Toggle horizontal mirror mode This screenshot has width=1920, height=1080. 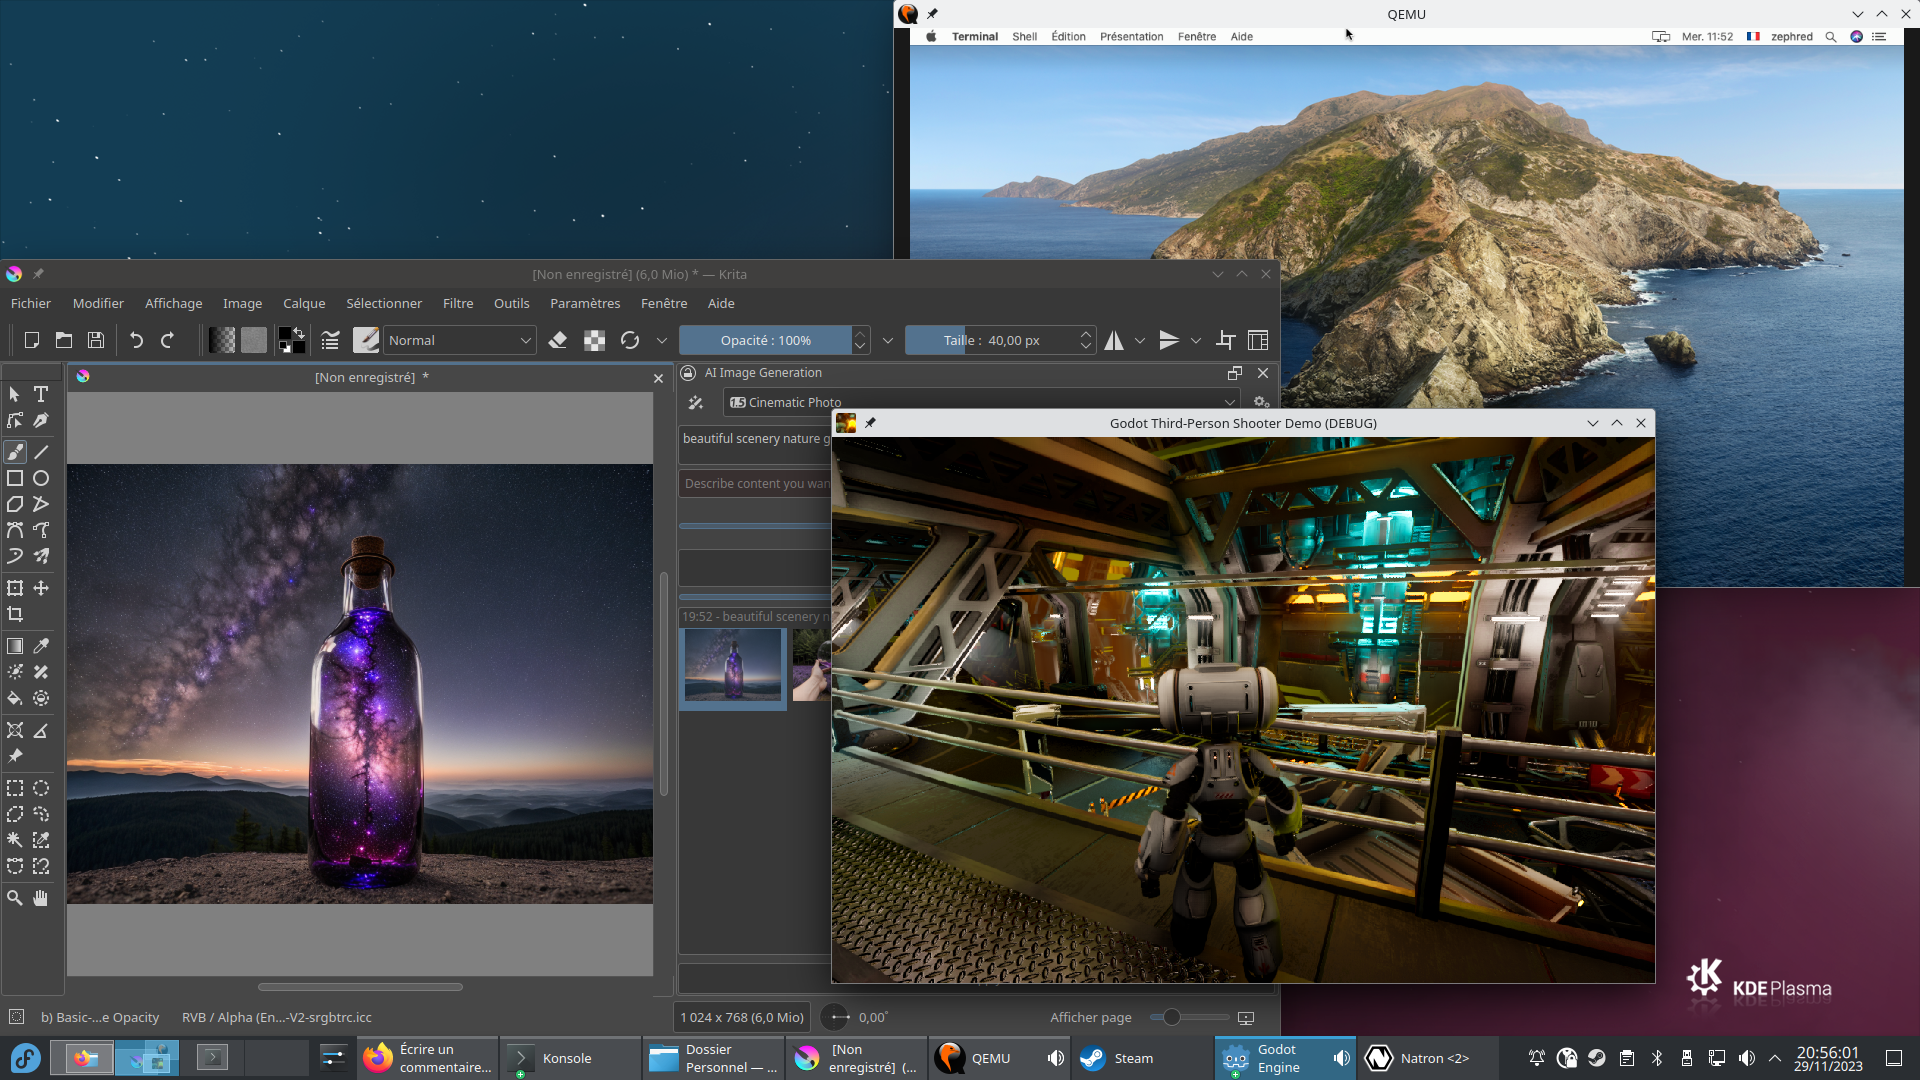pyautogui.click(x=1114, y=340)
